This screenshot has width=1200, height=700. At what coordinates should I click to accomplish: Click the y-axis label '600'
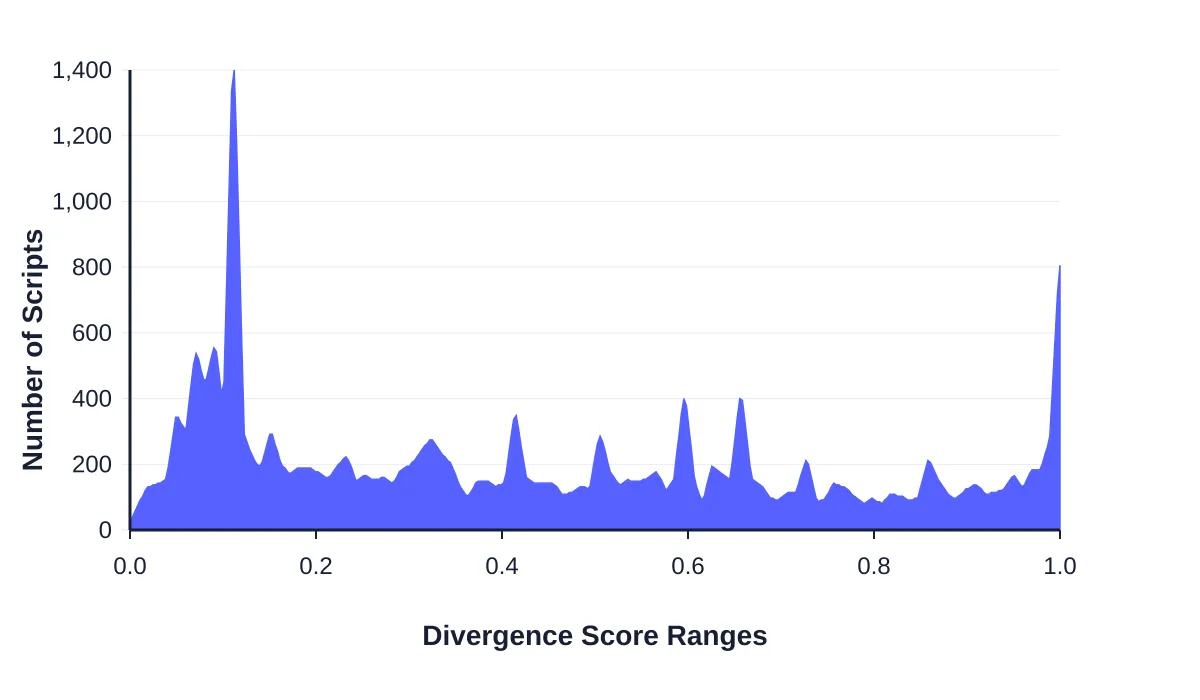[92, 333]
